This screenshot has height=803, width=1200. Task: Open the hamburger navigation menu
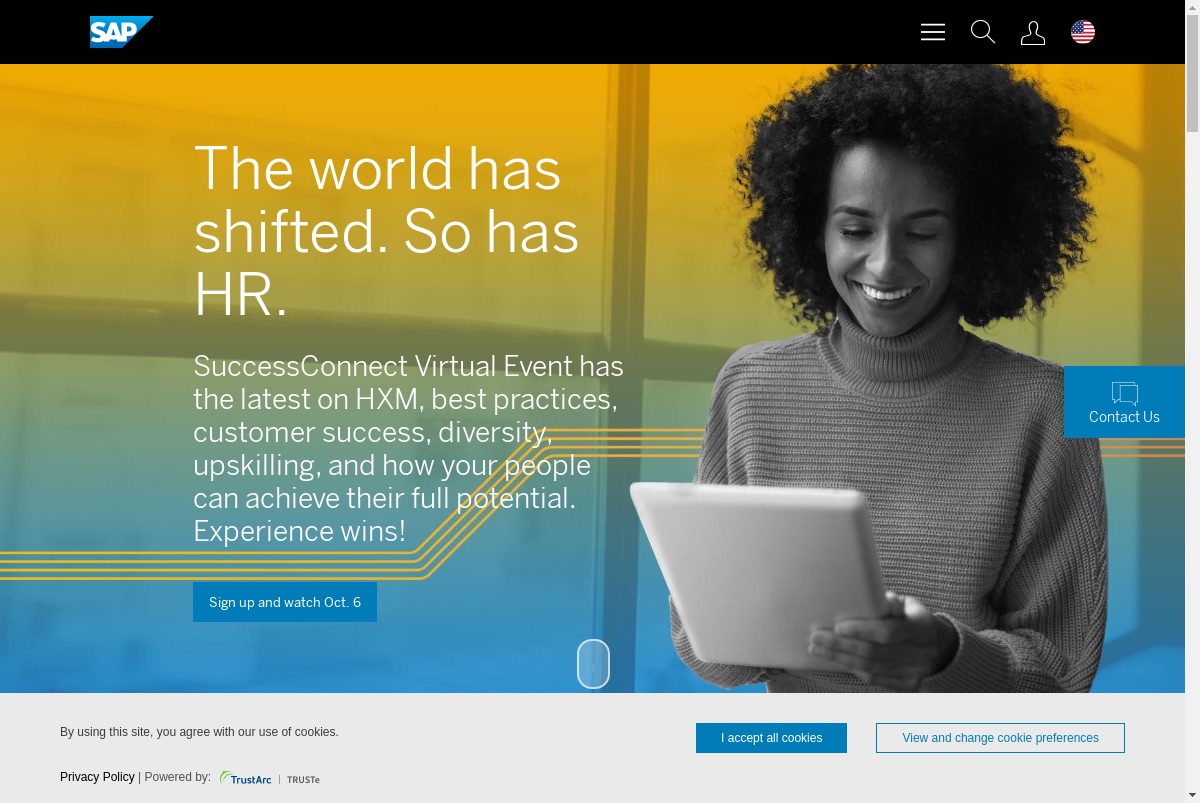(x=933, y=32)
